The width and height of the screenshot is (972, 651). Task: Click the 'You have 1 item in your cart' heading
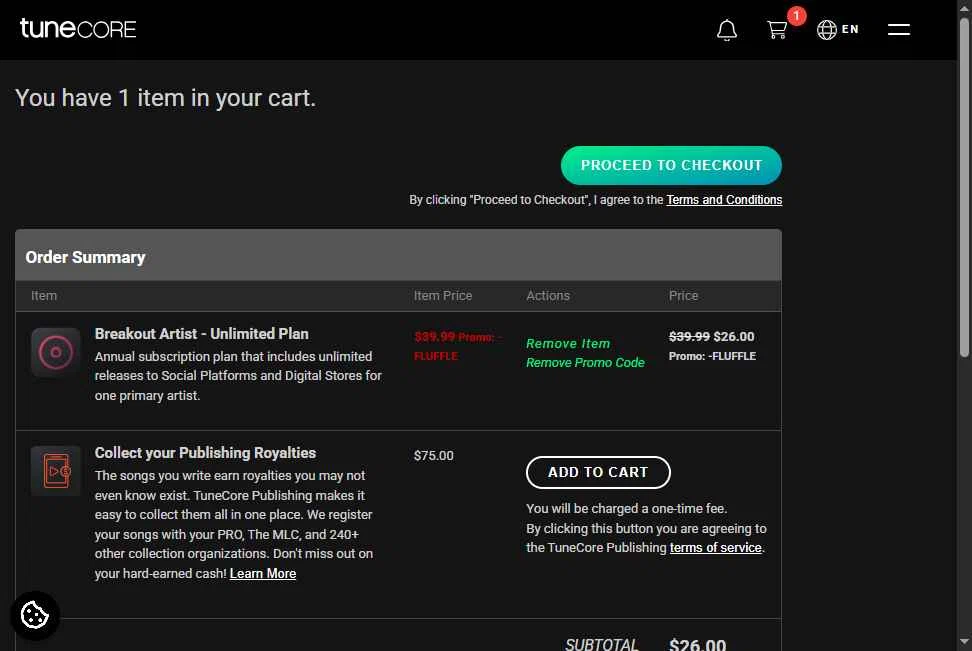pyautogui.click(x=166, y=98)
